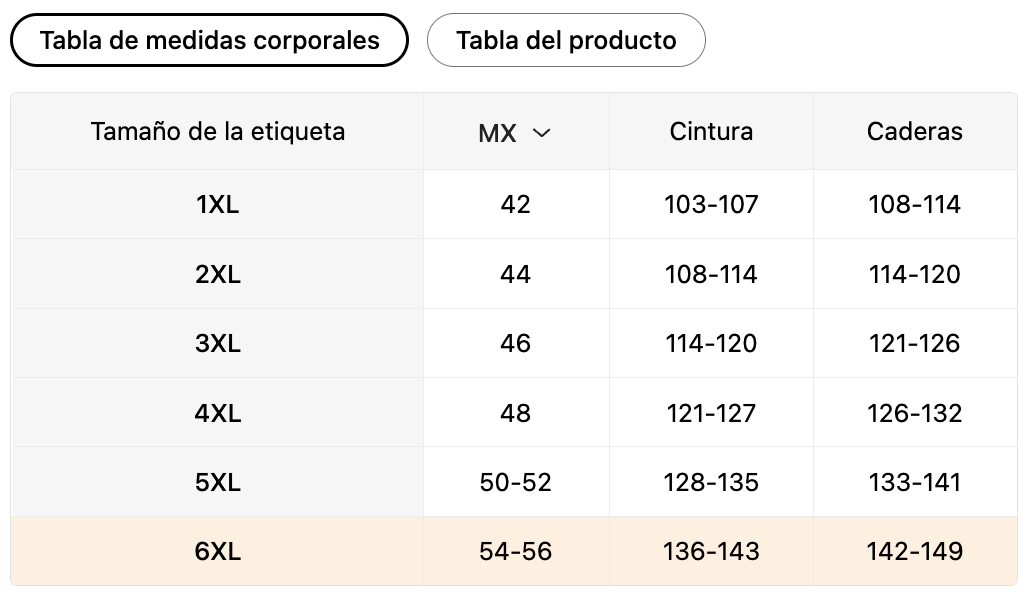
Task: Select the 3XL size row label
Action: point(218,343)
